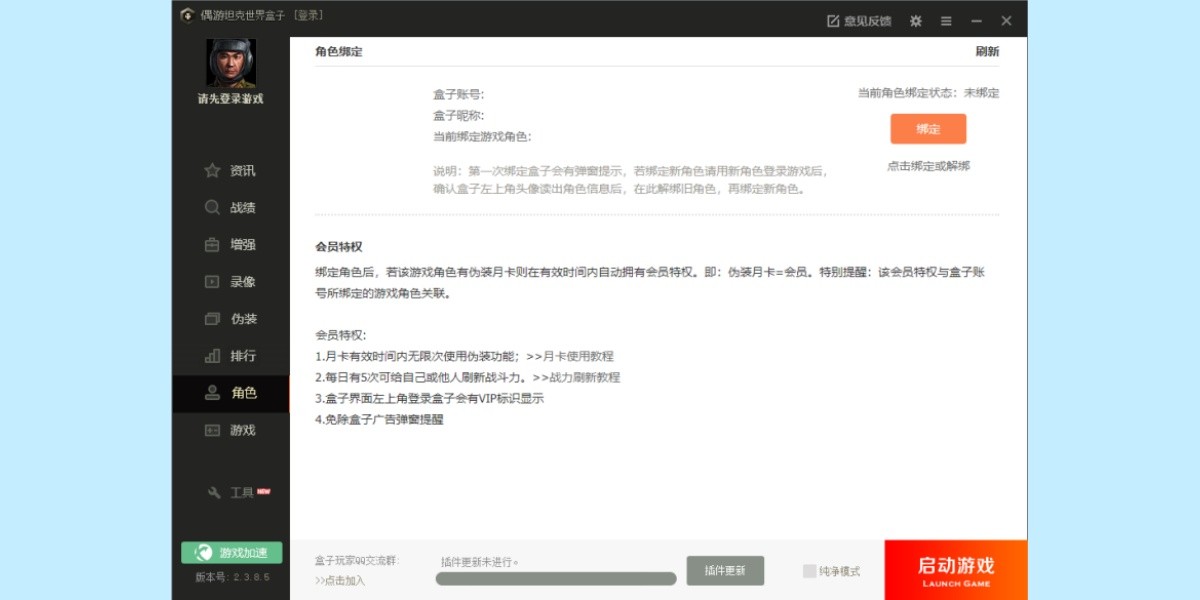Click the 意见反馈 edit icon
Image resolution: width=1200 pixels, height=600 pixels.
pos(833,21)
